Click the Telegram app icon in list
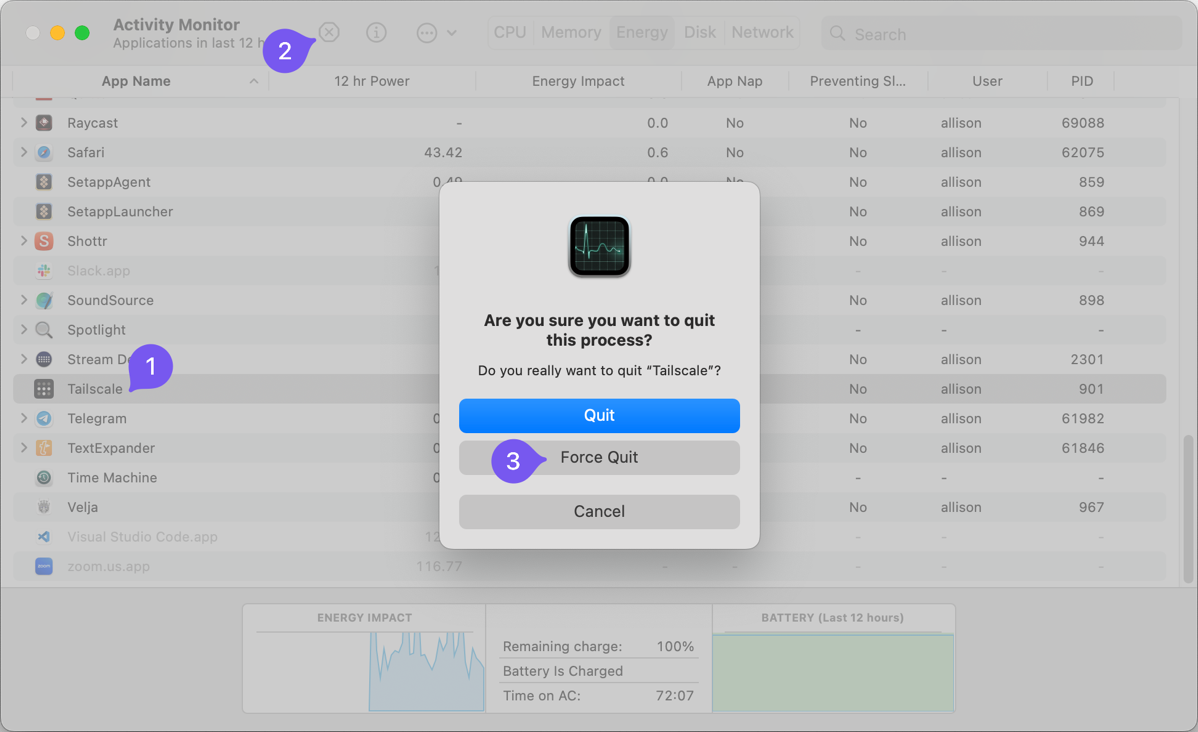This screenshot has height=732, width=1198. (x=44, y=419)
